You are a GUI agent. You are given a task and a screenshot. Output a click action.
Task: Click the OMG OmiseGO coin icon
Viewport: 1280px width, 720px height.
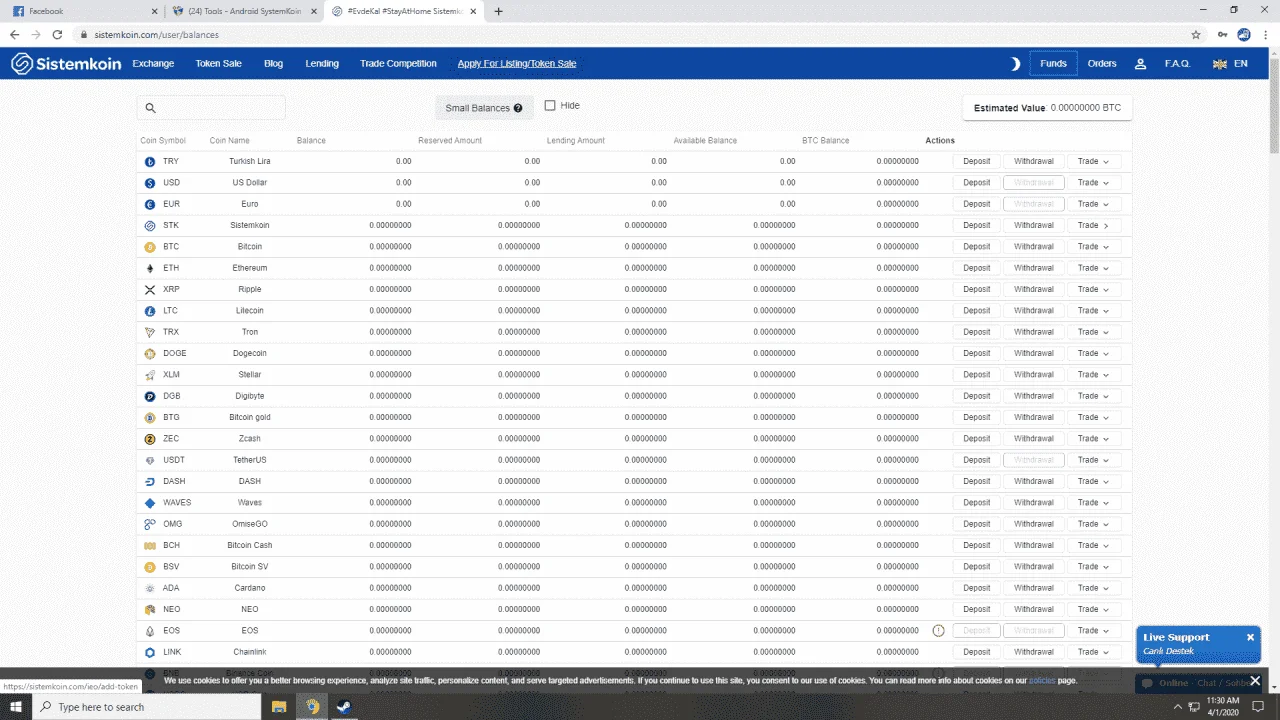tap(150, 524)
